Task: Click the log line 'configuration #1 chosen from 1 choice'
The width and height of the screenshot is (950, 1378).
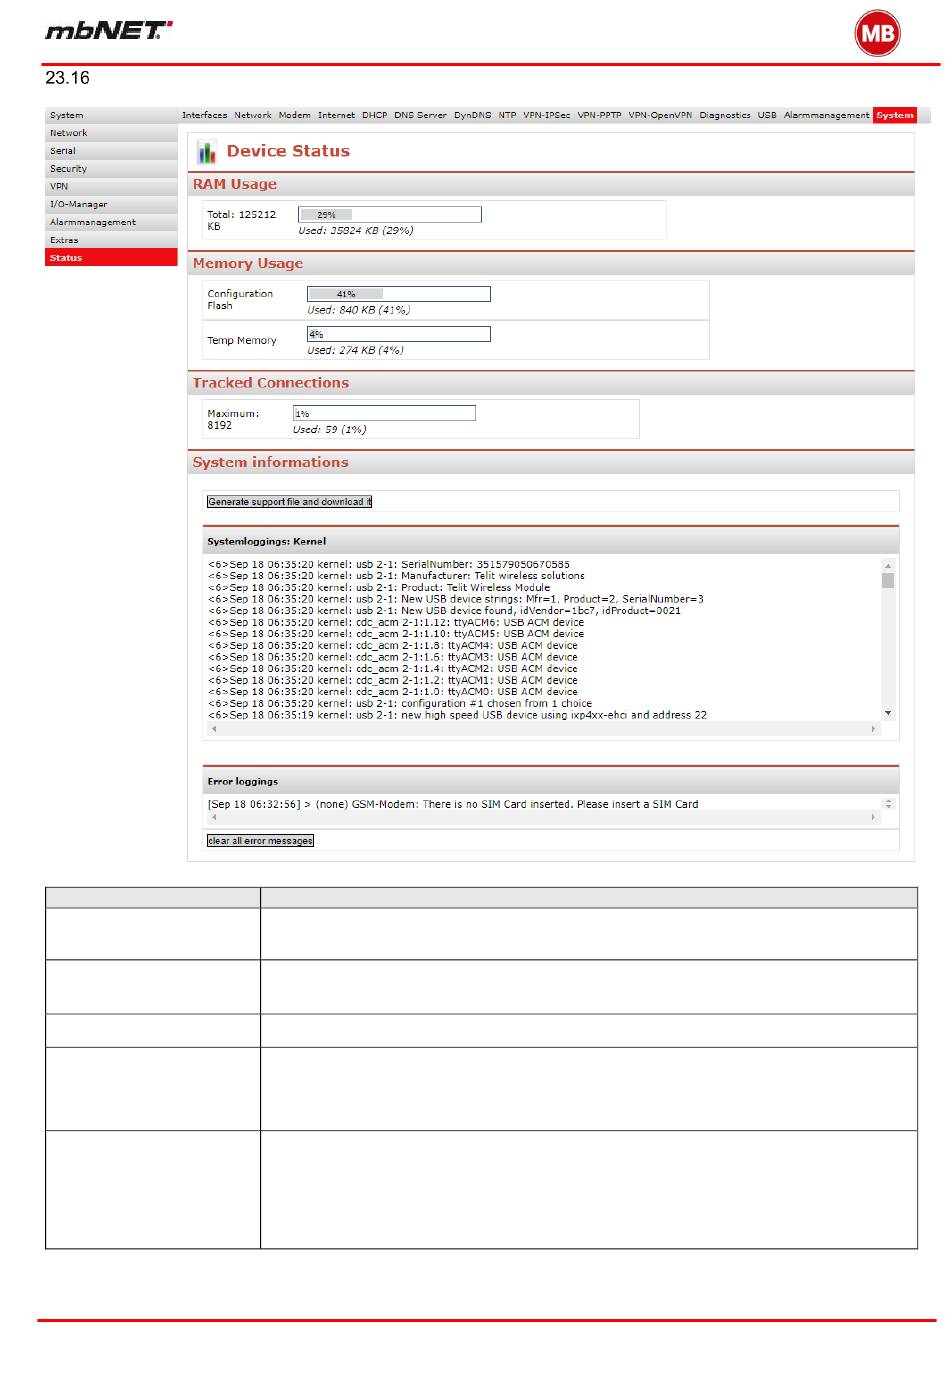Action: pos(400,704)
